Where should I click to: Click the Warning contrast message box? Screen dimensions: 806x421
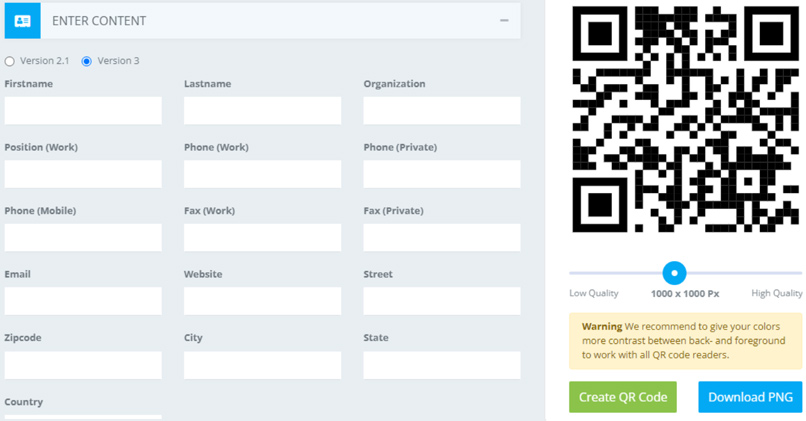click(686, 341)
